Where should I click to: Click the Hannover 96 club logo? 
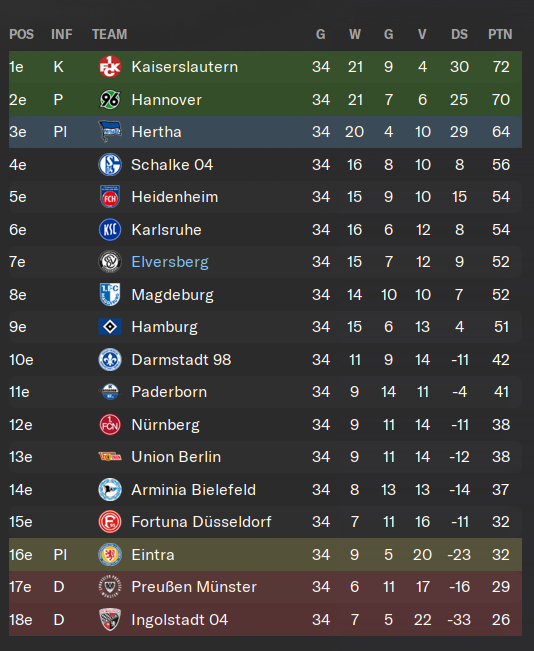point(110,100)
